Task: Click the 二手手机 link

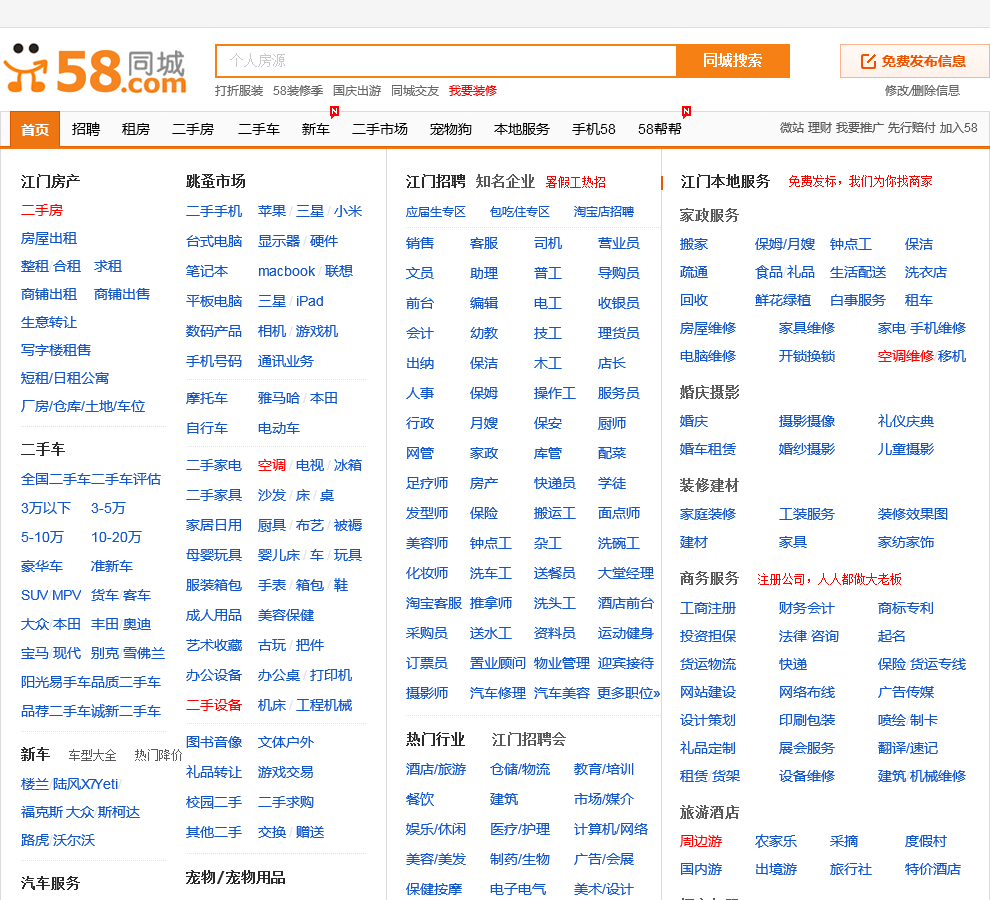Action: (x=213, y=211)
